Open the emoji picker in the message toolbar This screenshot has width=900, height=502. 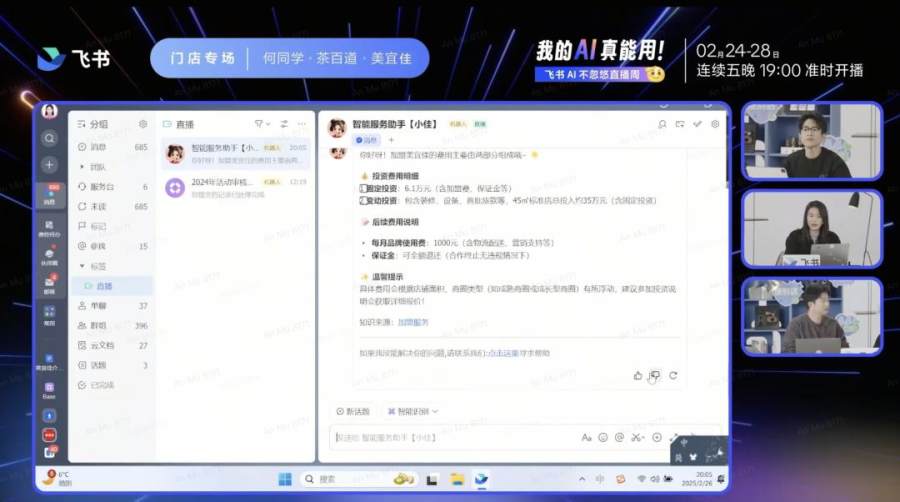coord(602,437)
